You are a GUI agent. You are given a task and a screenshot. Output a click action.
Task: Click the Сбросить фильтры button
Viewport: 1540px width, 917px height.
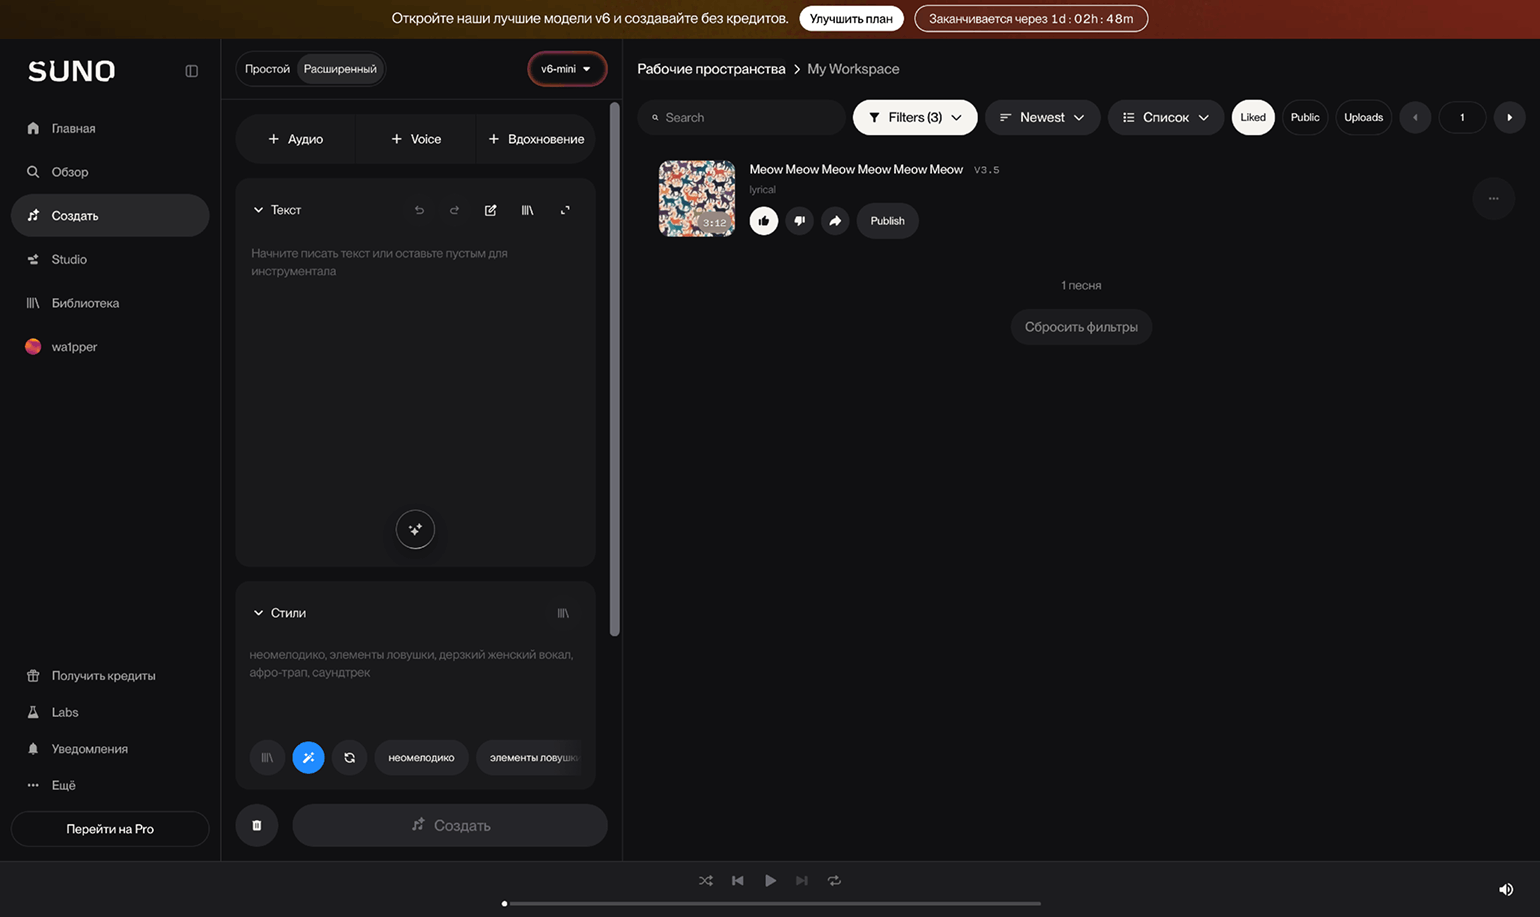coord(1081,327)
